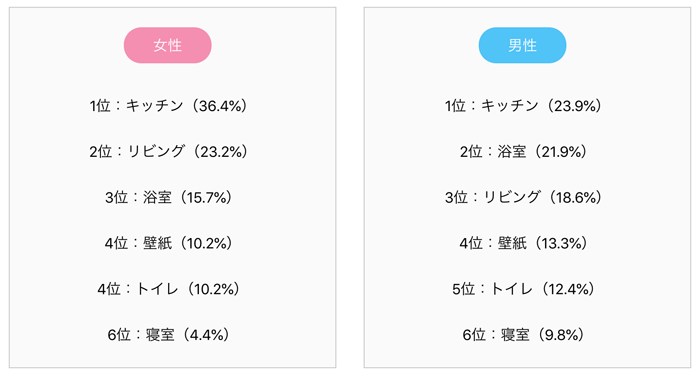Select women's 4位 壁紙 (10.2%) line
The width and height of the screenshot is (700, 377).
(x=168, y=243)
